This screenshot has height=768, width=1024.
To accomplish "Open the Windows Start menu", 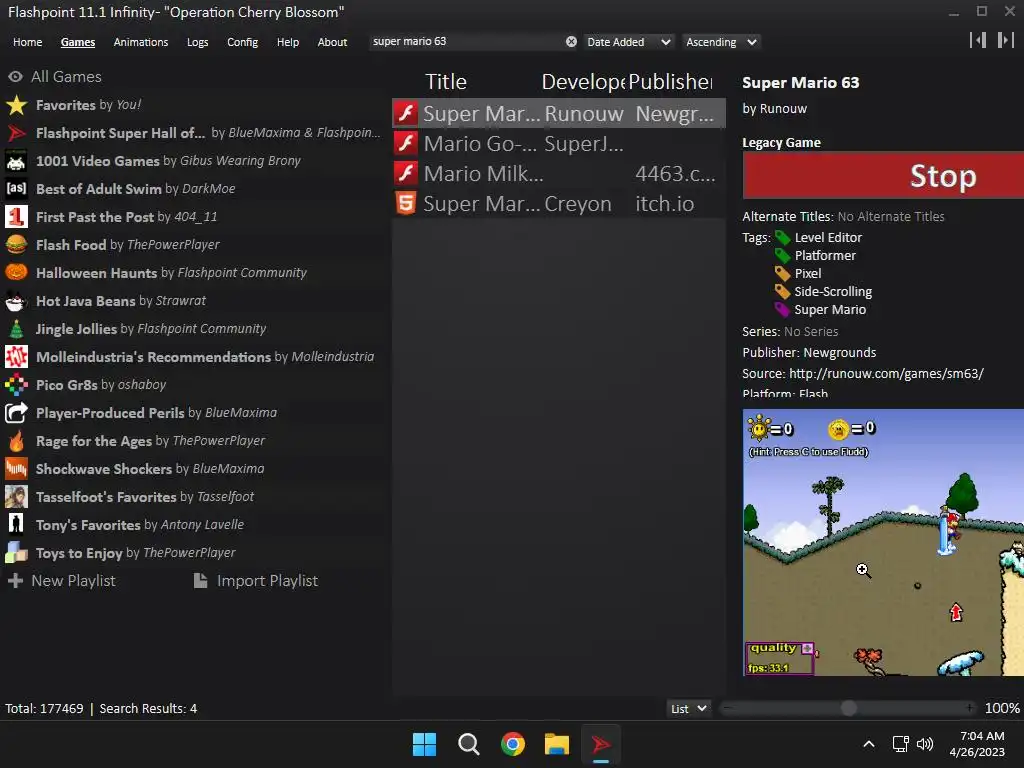I will (424, 744).
